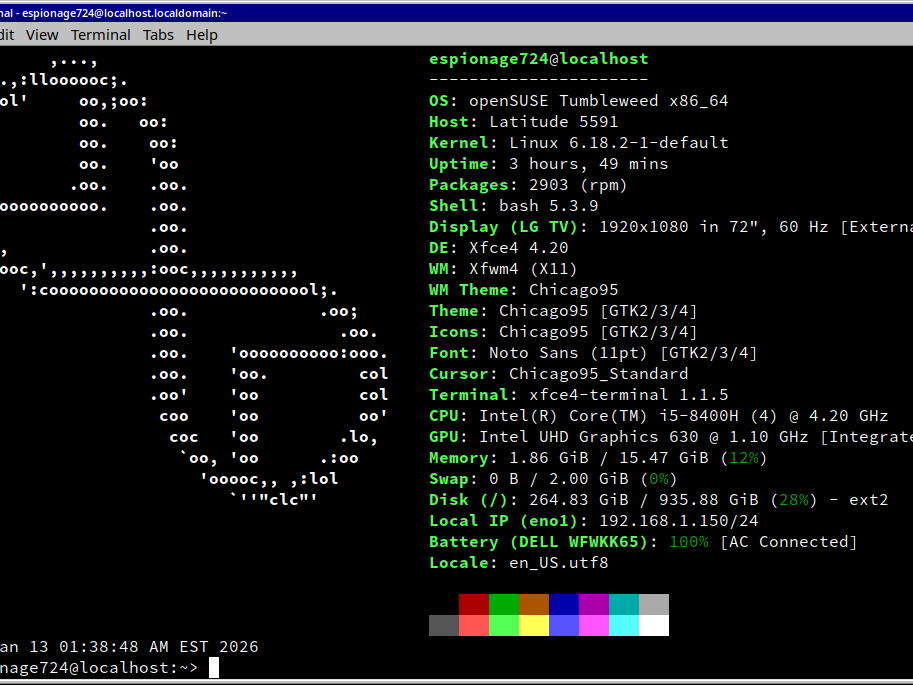Open the Help menu
The height and width of the screenshot is (685, 913).
pyautogui.click(x=201, y=34)
